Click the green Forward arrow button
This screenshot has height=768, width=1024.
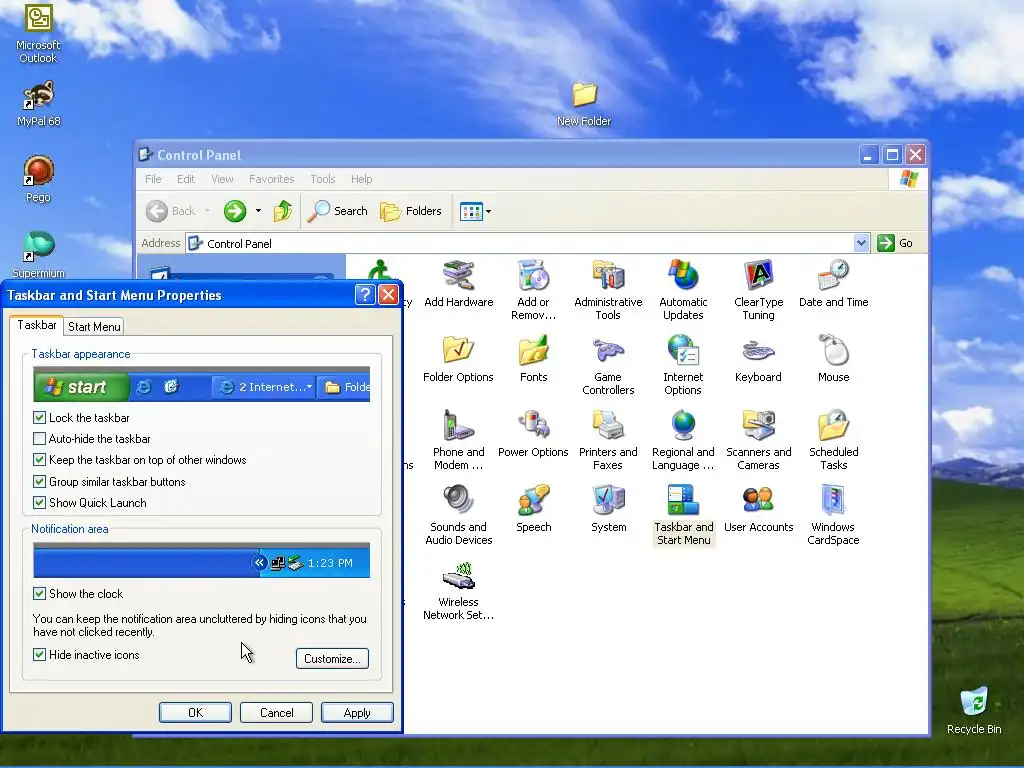click(234, 211)
